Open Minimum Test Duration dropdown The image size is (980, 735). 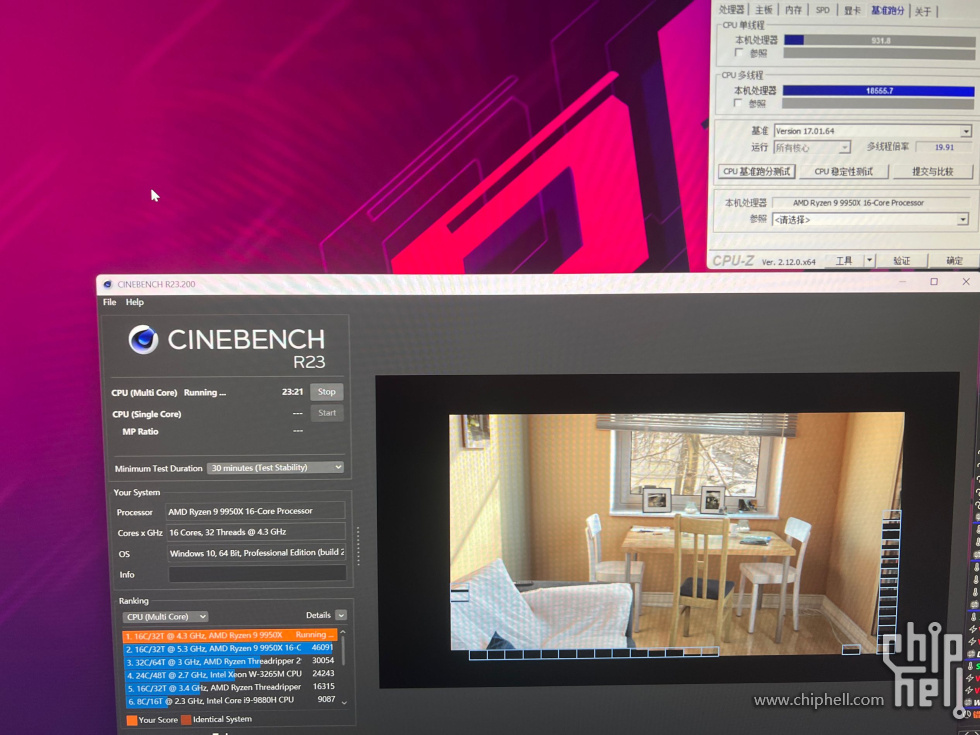(275, 468)
